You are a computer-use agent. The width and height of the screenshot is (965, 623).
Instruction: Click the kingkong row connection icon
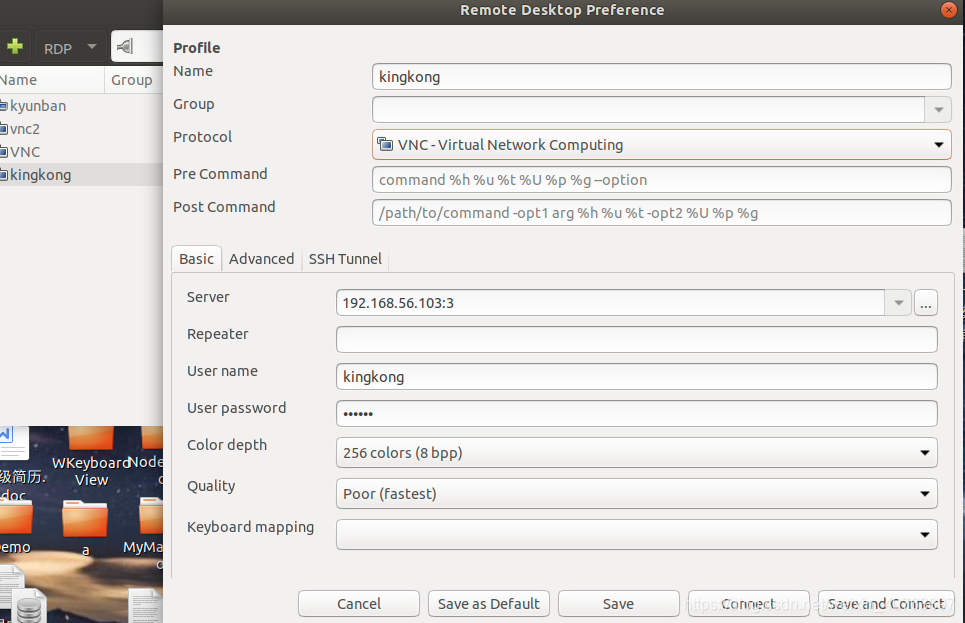4,175
